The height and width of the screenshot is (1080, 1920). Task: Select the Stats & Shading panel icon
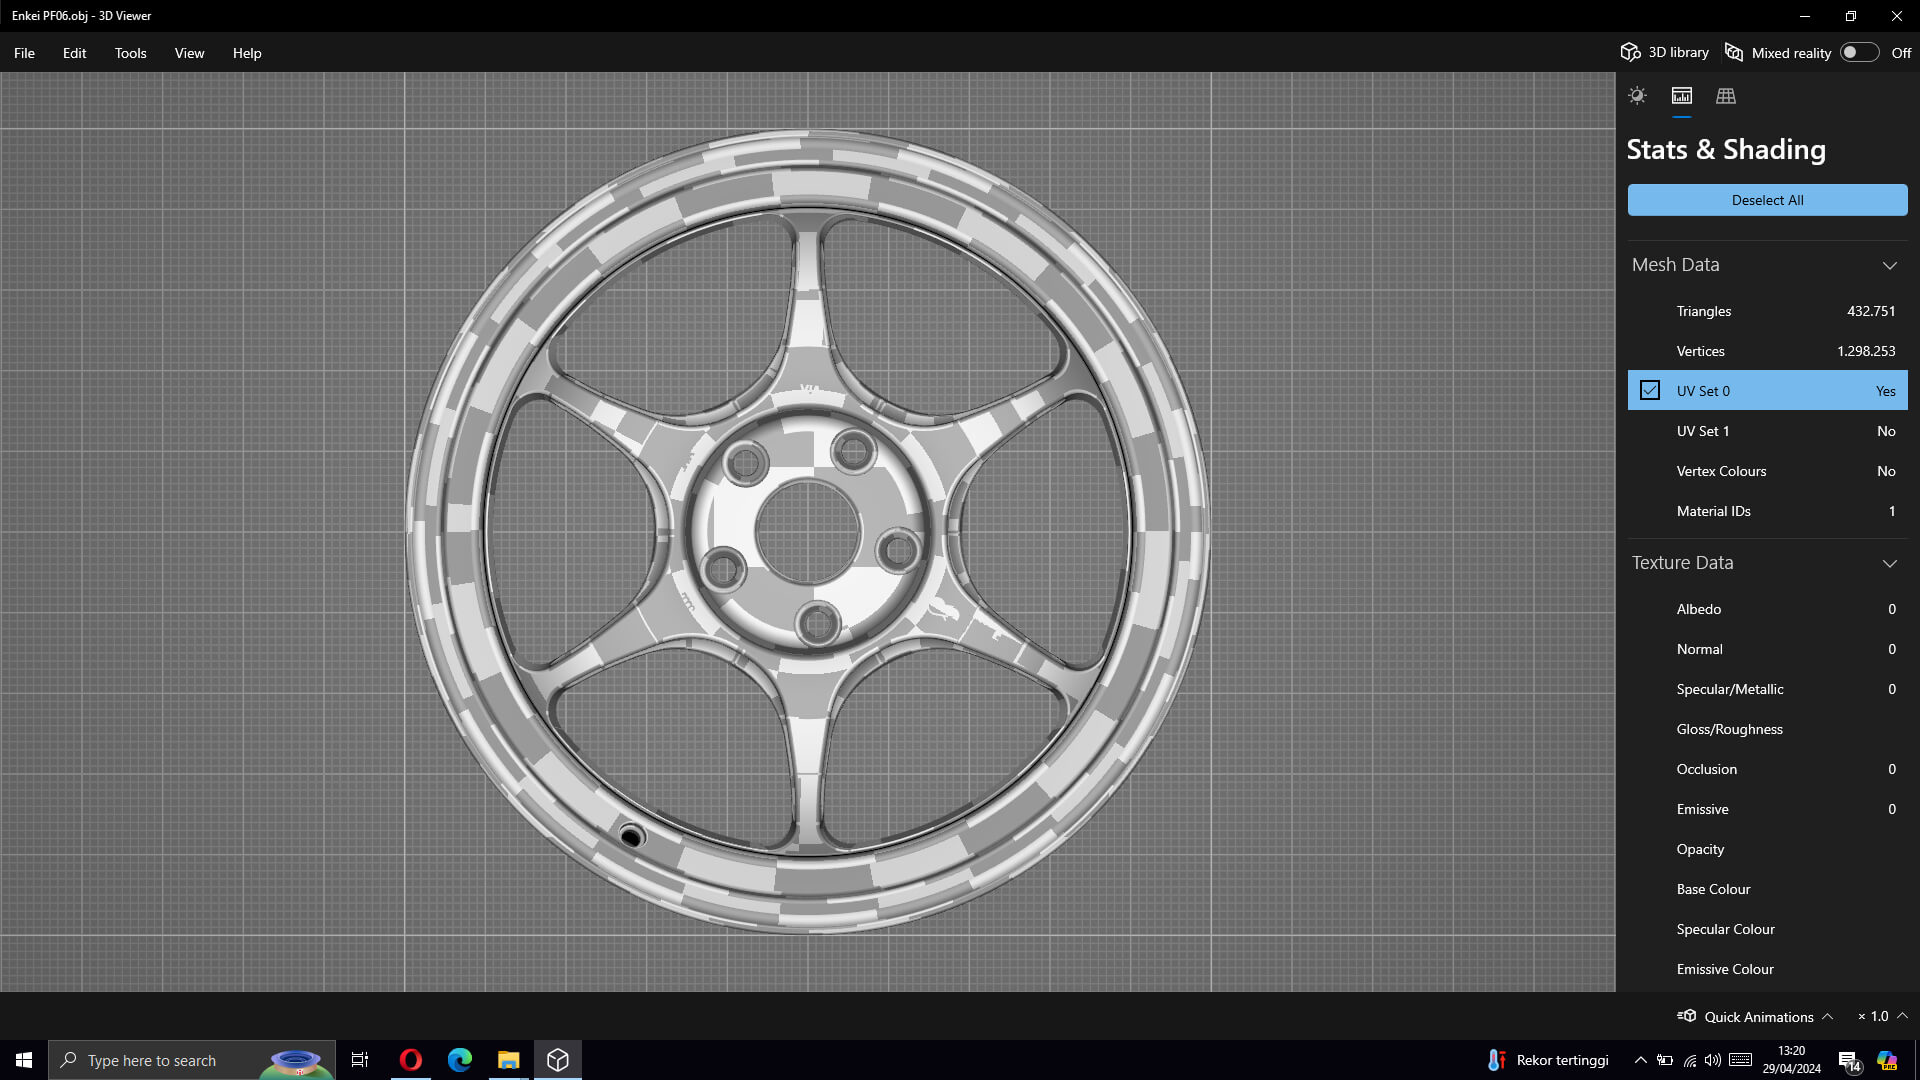pos(1681,96)
